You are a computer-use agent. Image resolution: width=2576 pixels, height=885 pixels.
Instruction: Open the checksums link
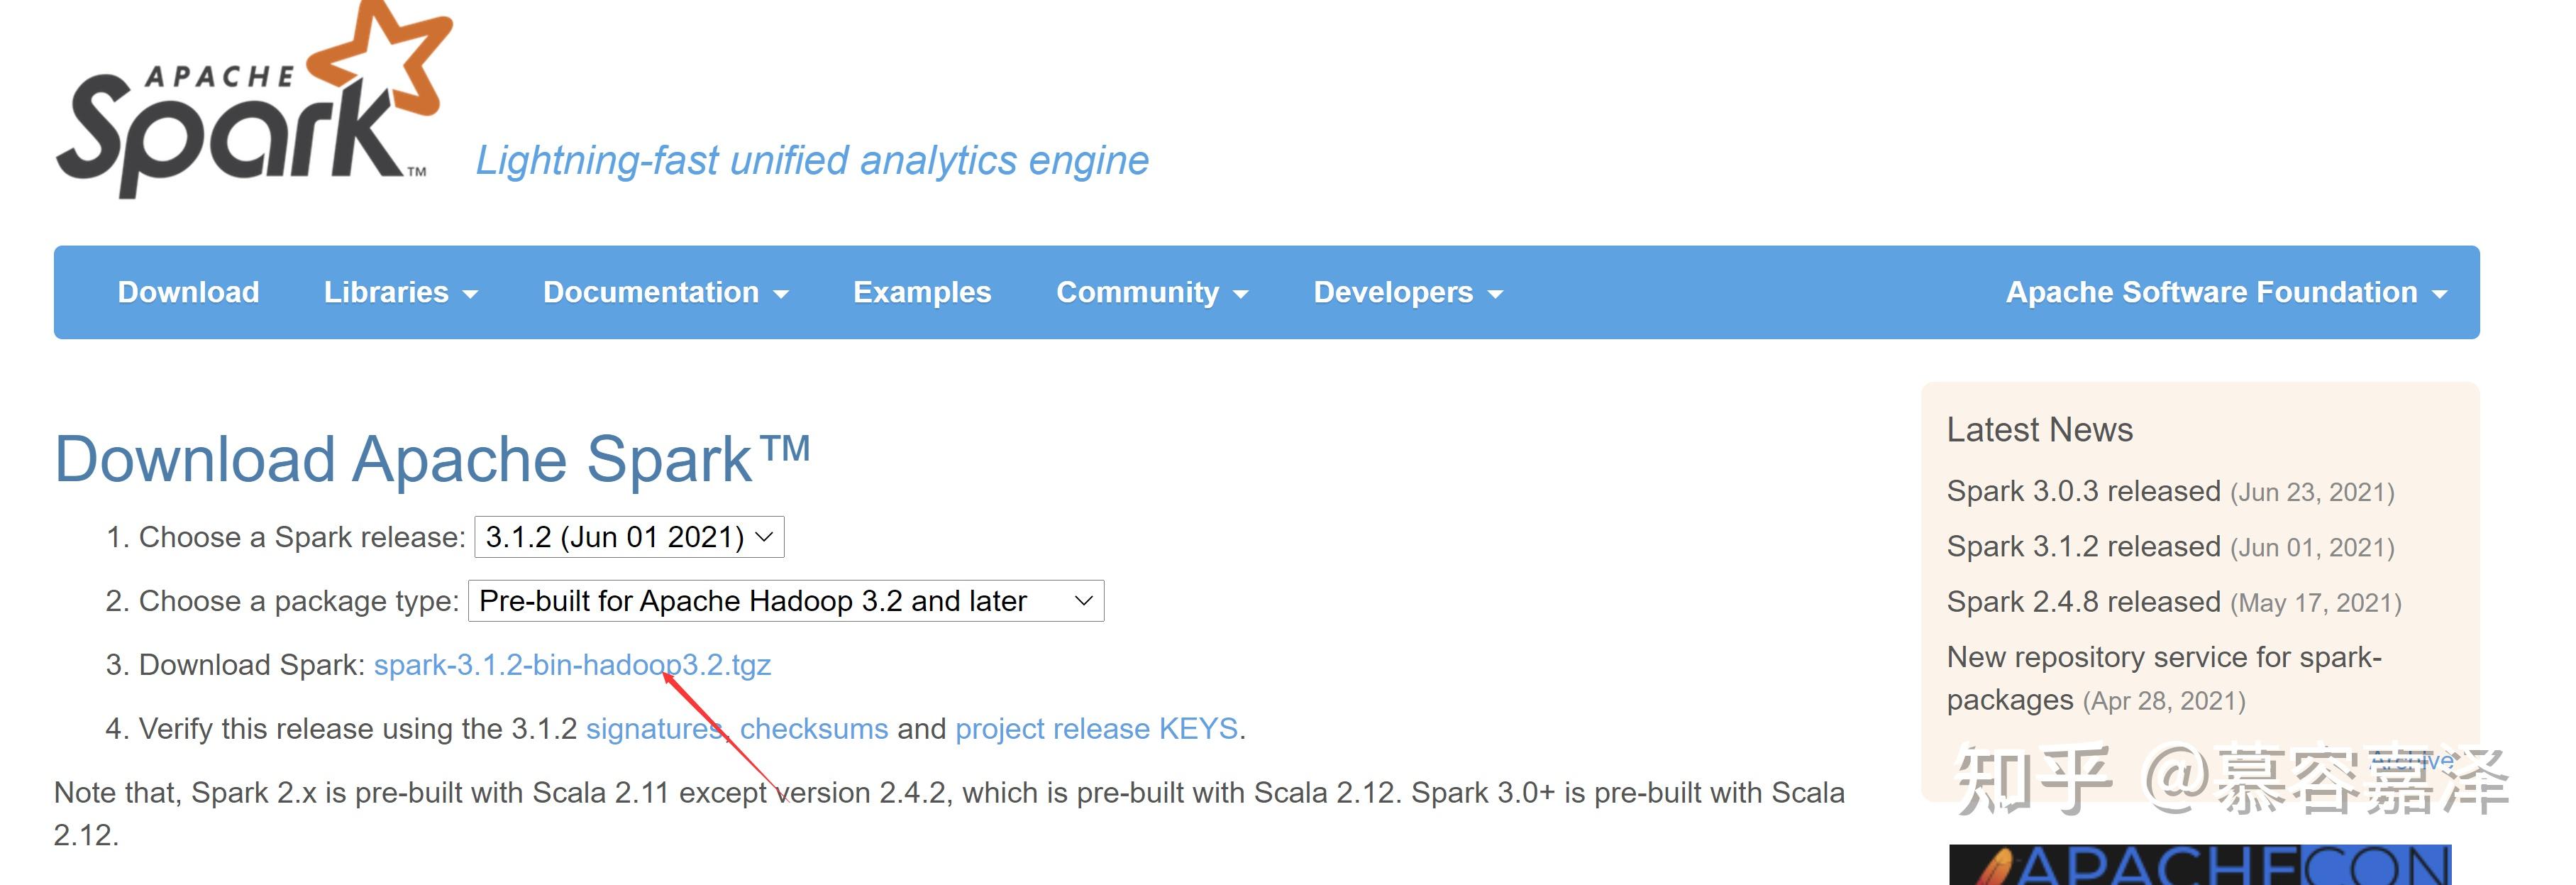click(x=813, y=729)
